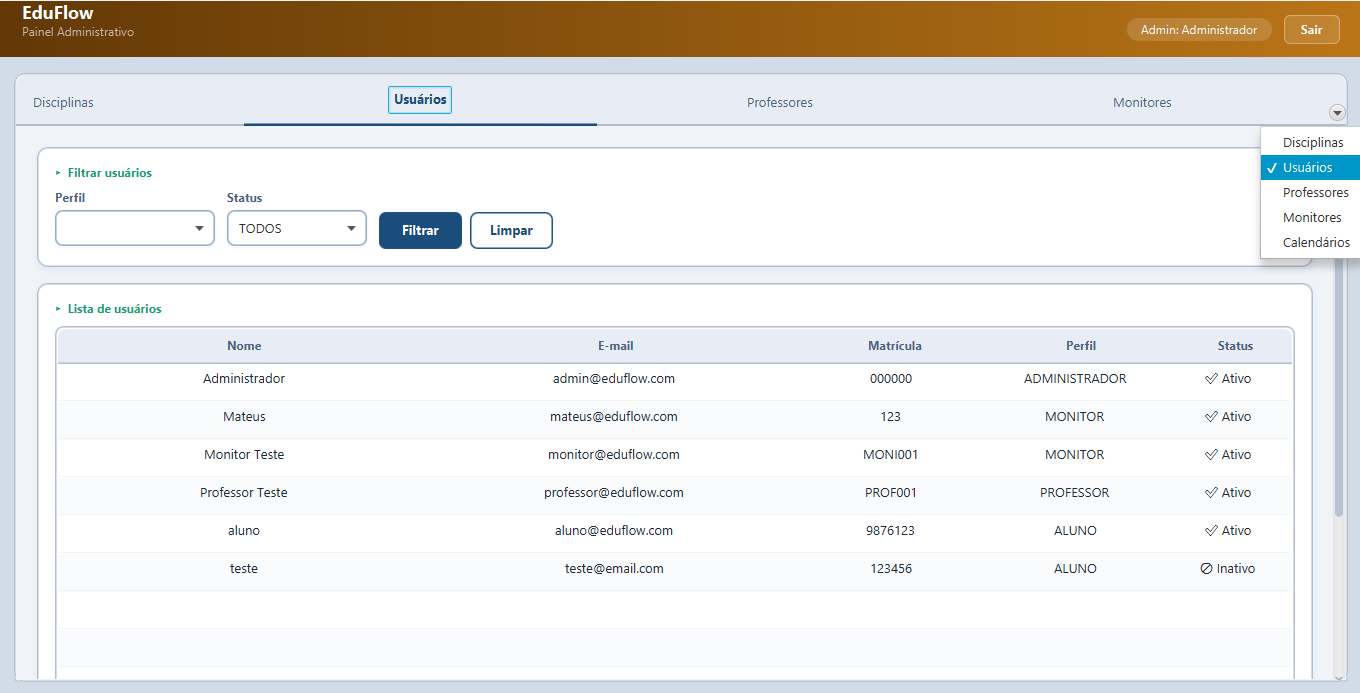Click the matrícula value 9876123
The width and height of the screenshot is (1360, 693).
[x=891, y=531]
